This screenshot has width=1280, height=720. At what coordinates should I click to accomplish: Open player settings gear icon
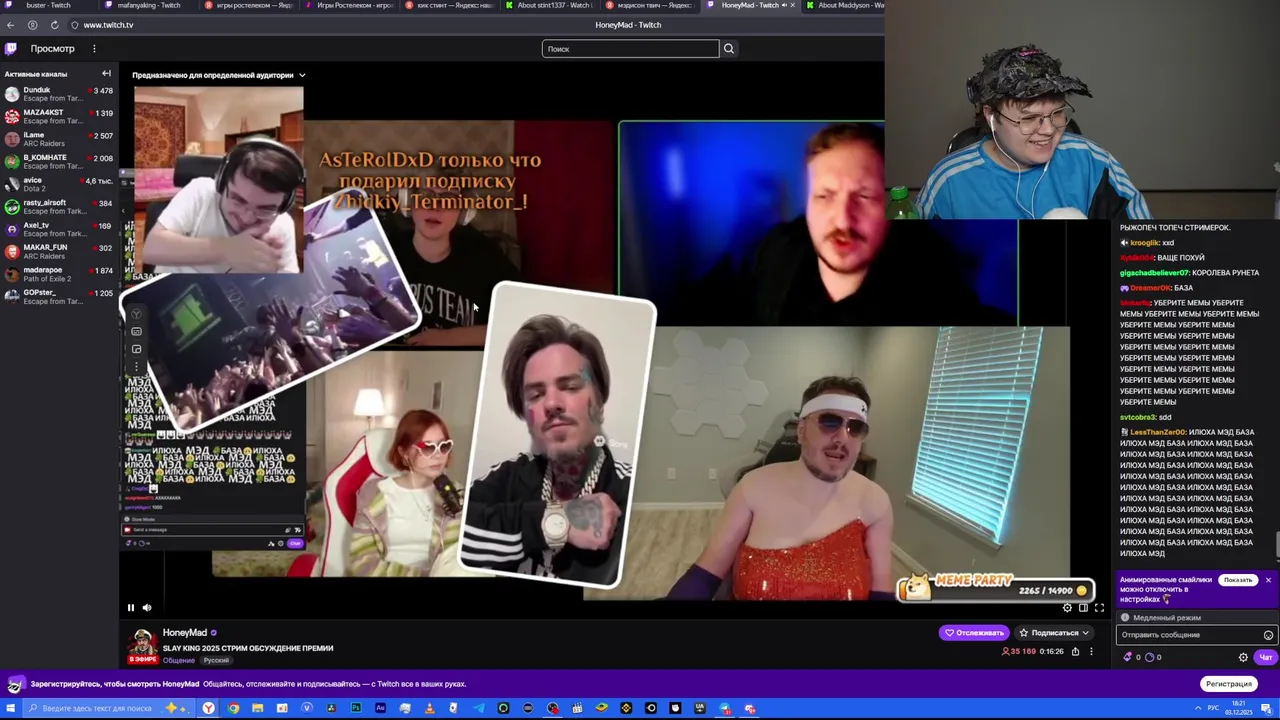[1067, 607]
